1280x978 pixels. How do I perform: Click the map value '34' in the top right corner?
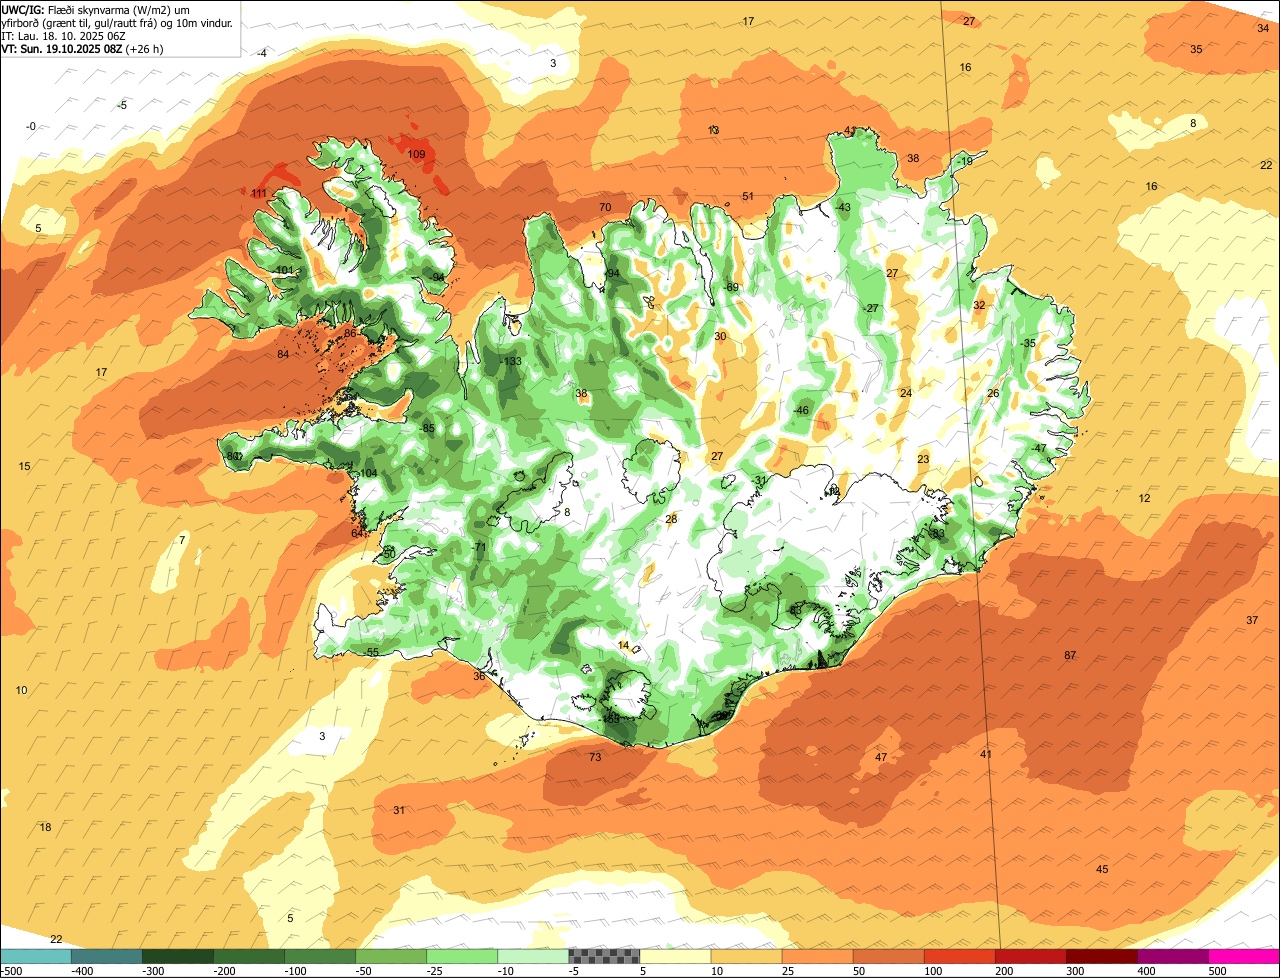coord(1263,29)
